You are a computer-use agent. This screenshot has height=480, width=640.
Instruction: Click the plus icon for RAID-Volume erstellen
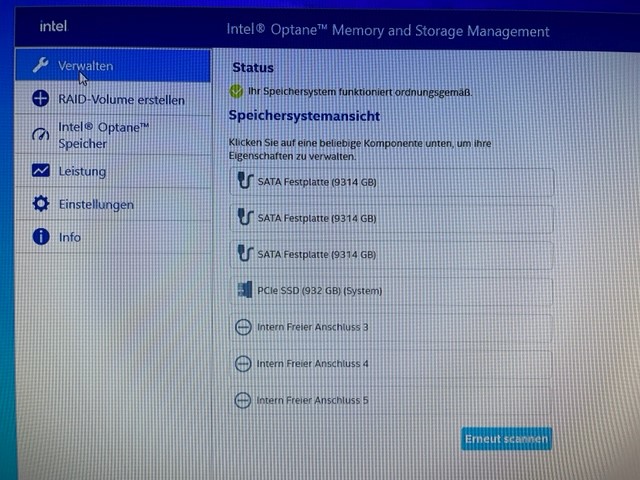pos(40,98)
